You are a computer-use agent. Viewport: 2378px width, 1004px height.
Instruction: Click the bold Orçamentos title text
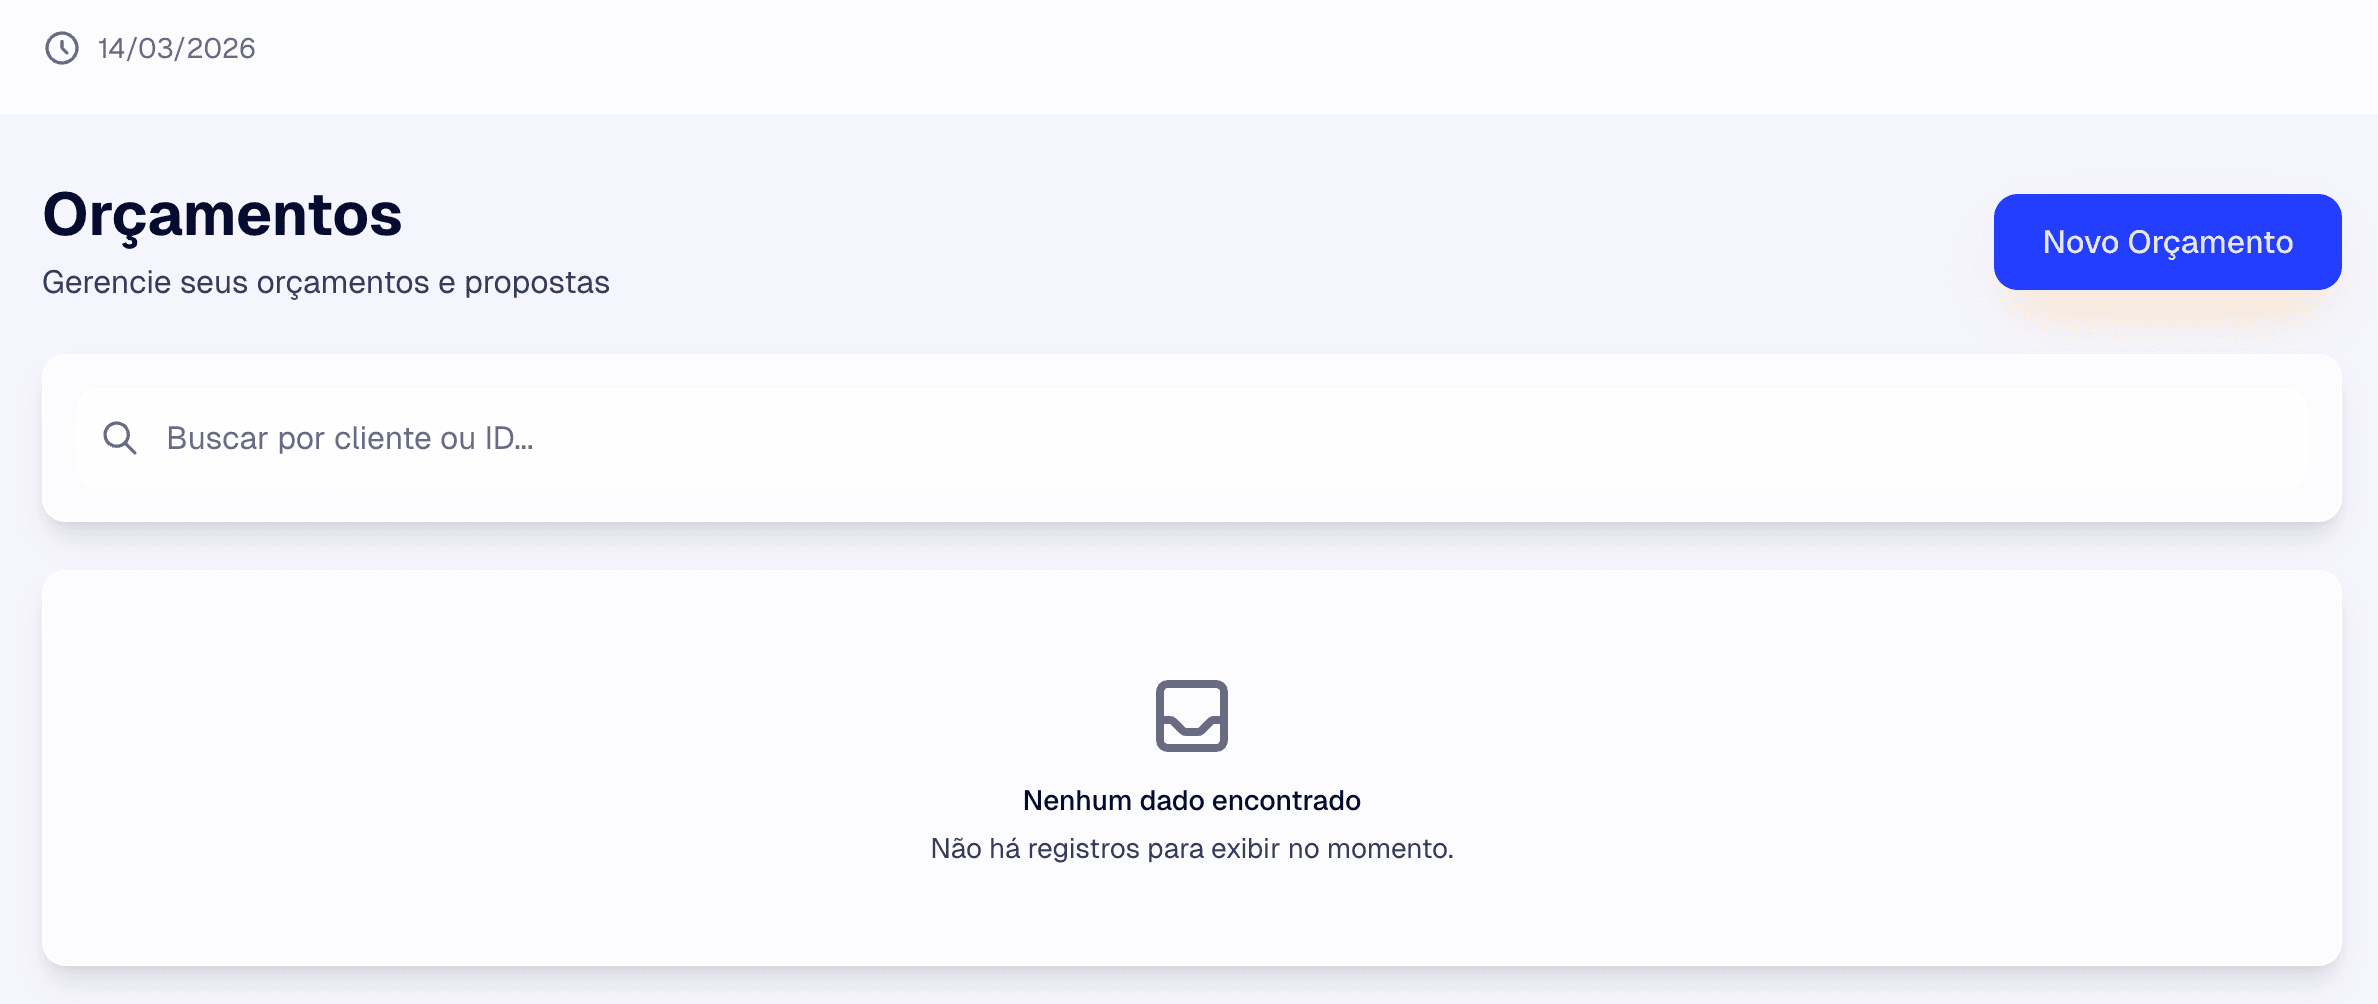(222, 214)
